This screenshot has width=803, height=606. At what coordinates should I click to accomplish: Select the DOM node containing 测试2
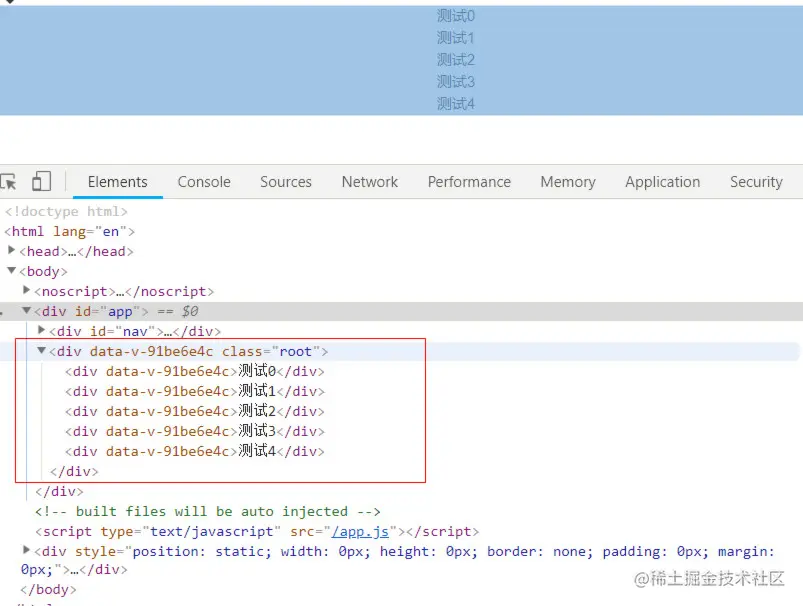(x=195, y=411)
